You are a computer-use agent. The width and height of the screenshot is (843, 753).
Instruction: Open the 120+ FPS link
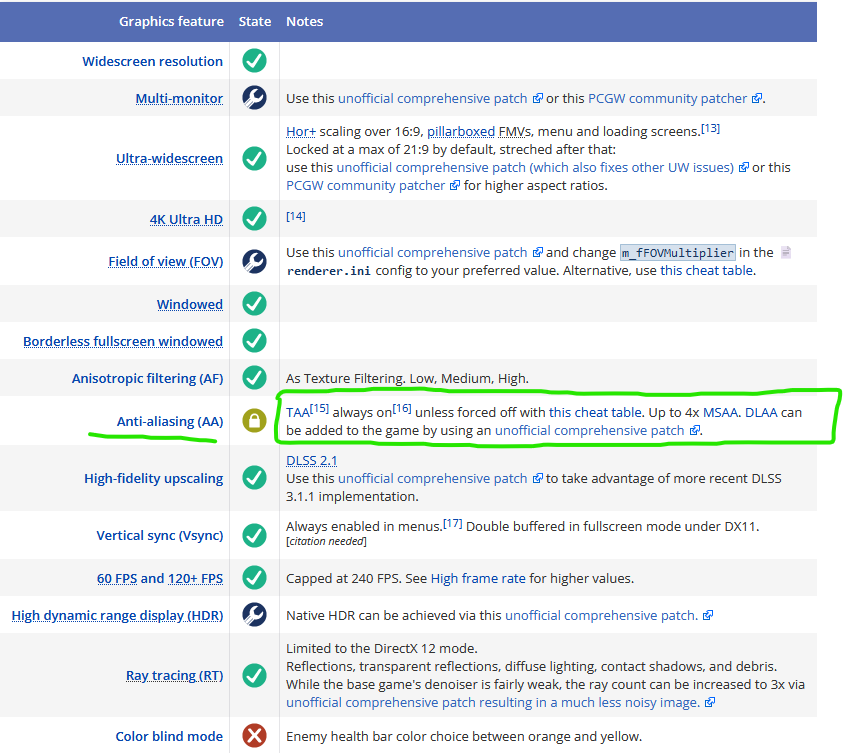(195, 578)
